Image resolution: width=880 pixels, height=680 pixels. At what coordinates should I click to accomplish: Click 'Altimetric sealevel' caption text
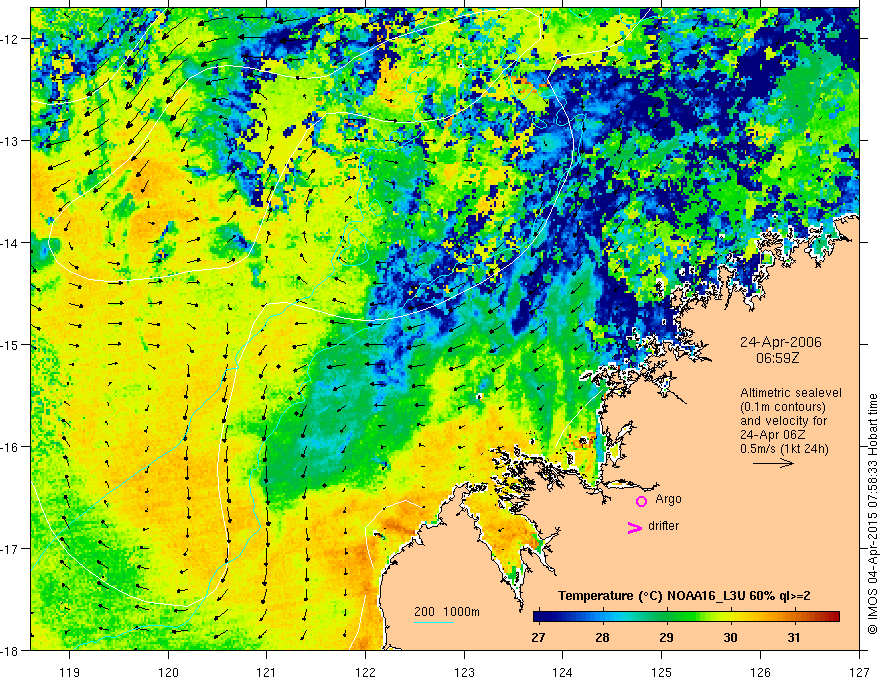point(791,393)
